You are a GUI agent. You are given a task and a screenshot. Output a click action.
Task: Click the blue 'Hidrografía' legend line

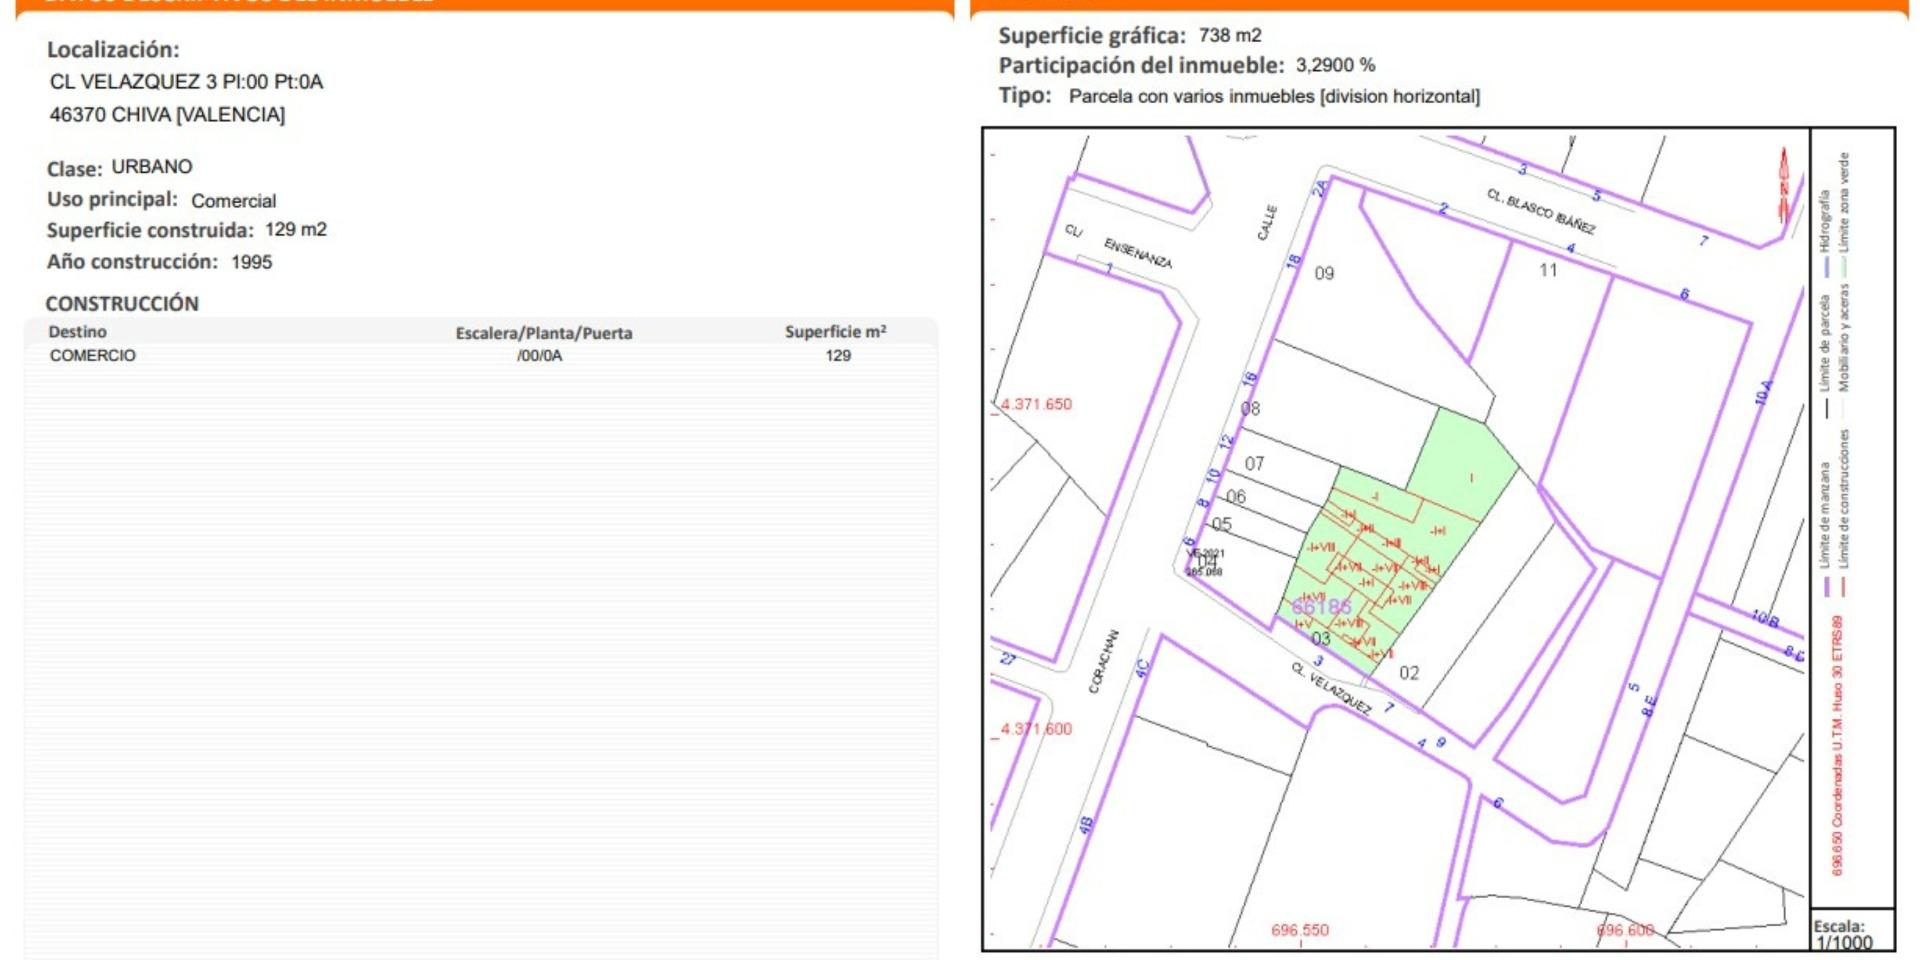click(x=1827, y=267)
